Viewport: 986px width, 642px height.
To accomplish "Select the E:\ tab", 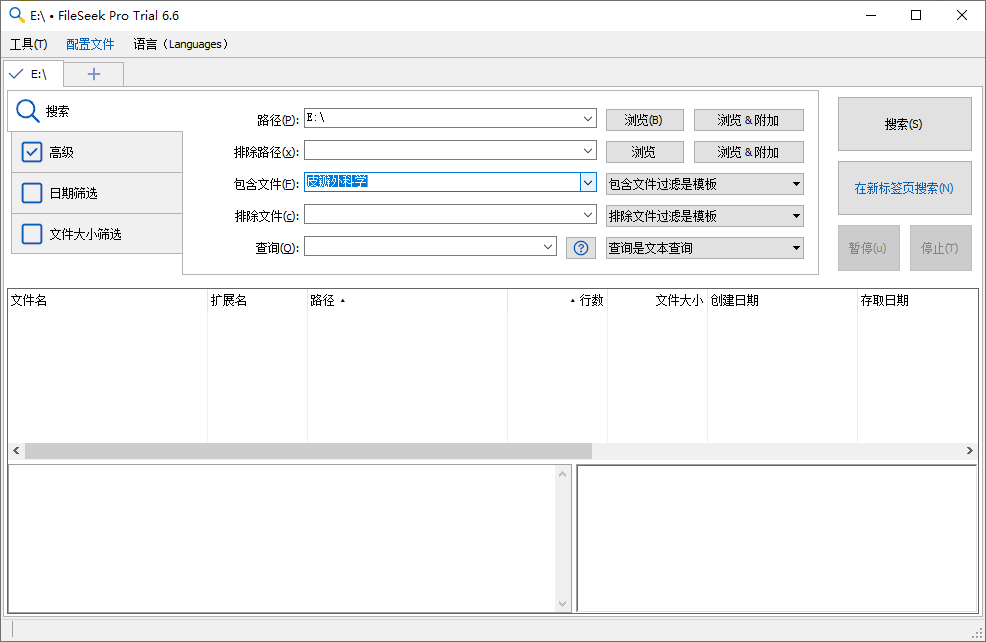I will coord(33,74).
